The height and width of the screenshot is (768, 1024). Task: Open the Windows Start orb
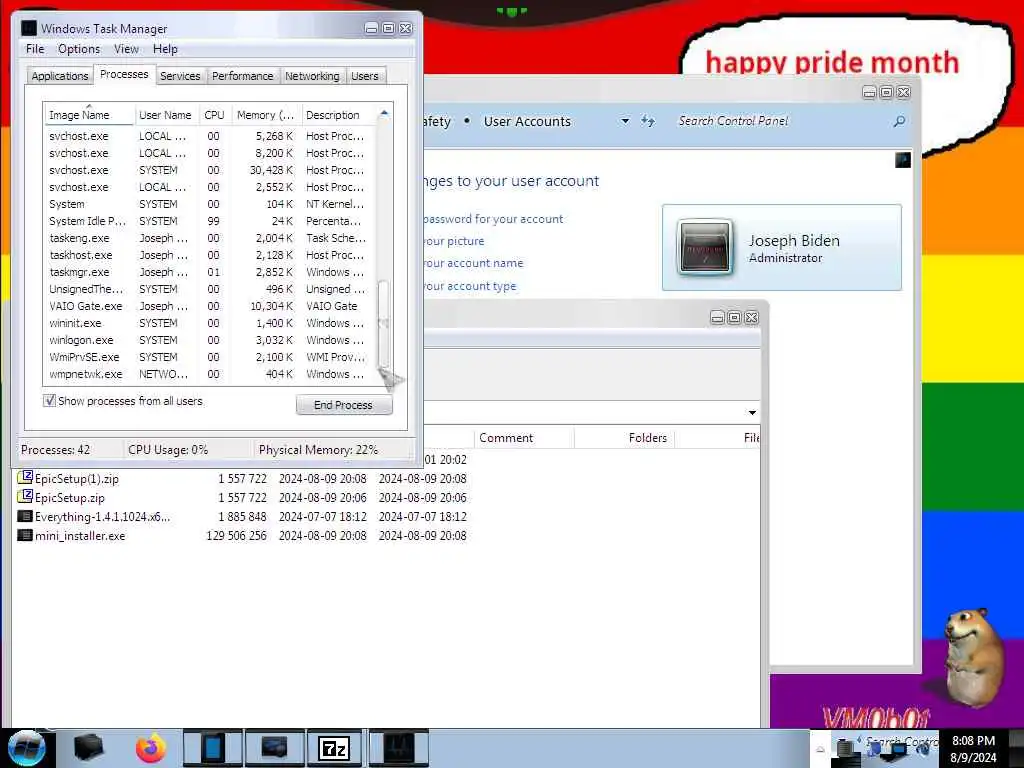26,748
